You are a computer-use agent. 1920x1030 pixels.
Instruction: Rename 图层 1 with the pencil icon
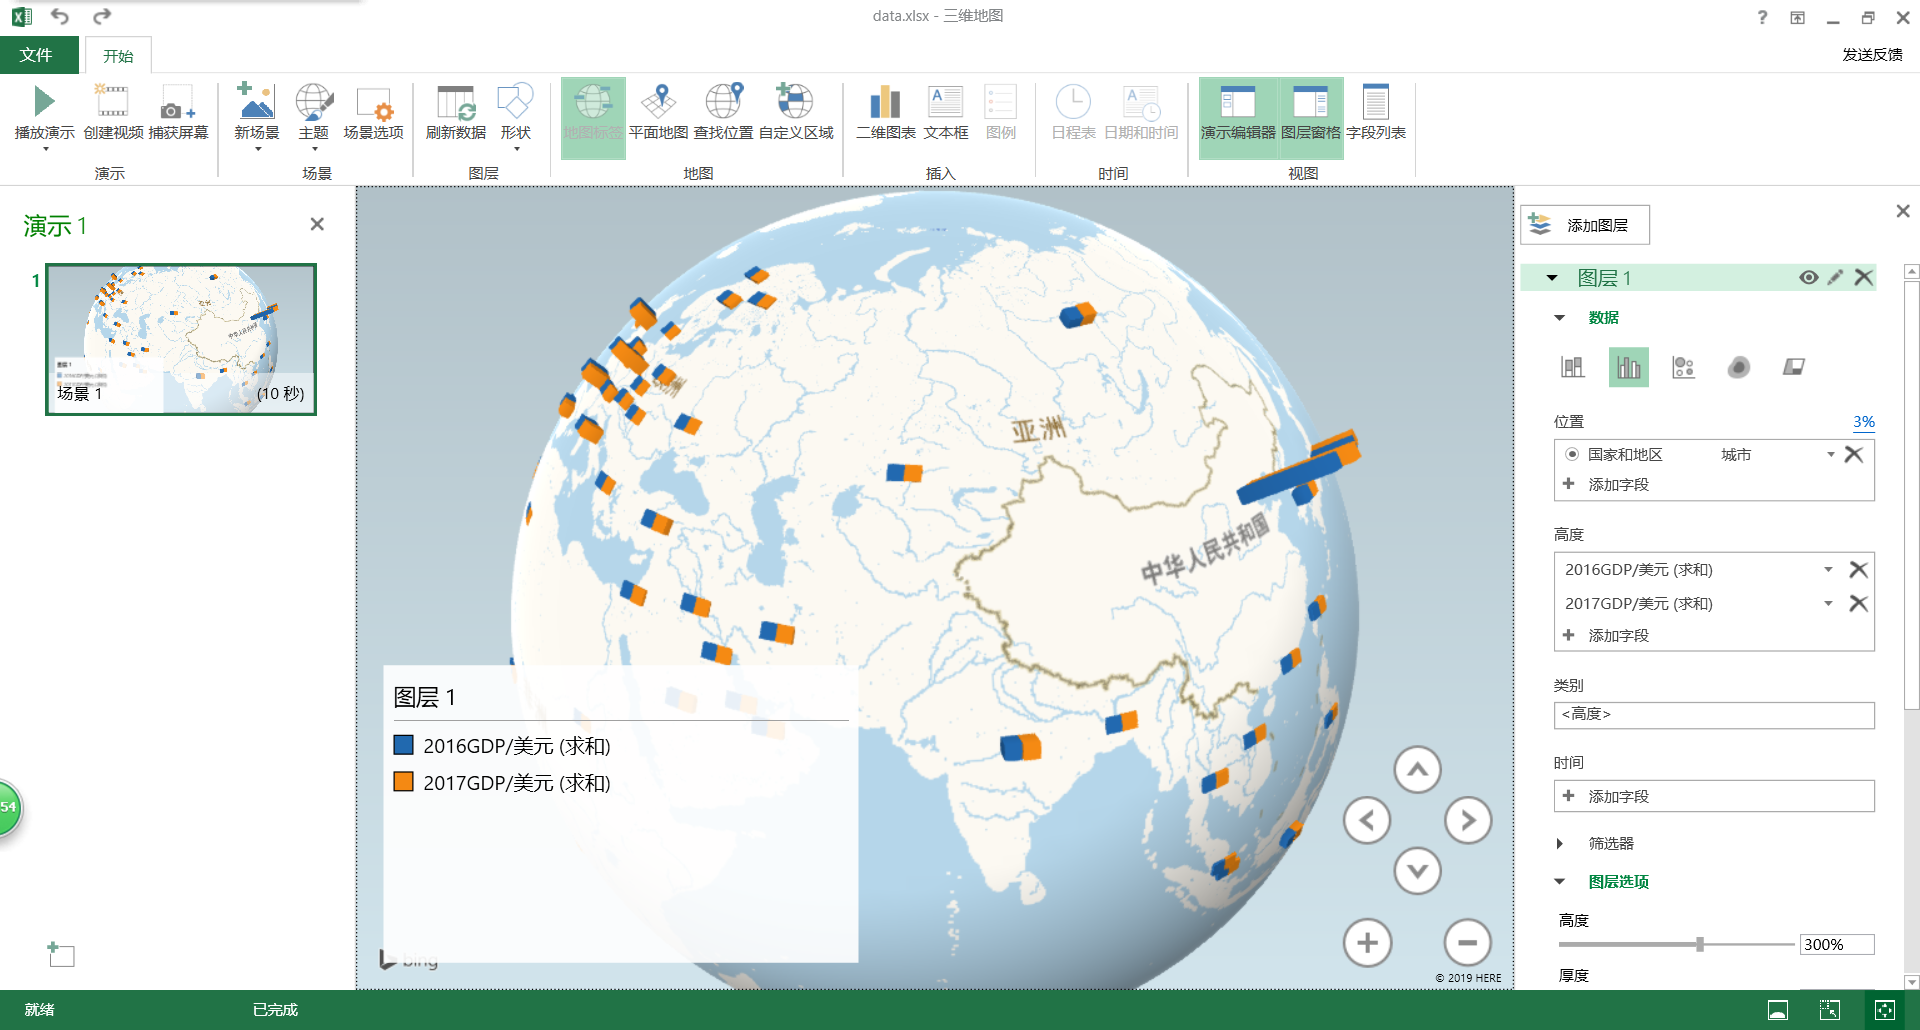point(1835,278)
